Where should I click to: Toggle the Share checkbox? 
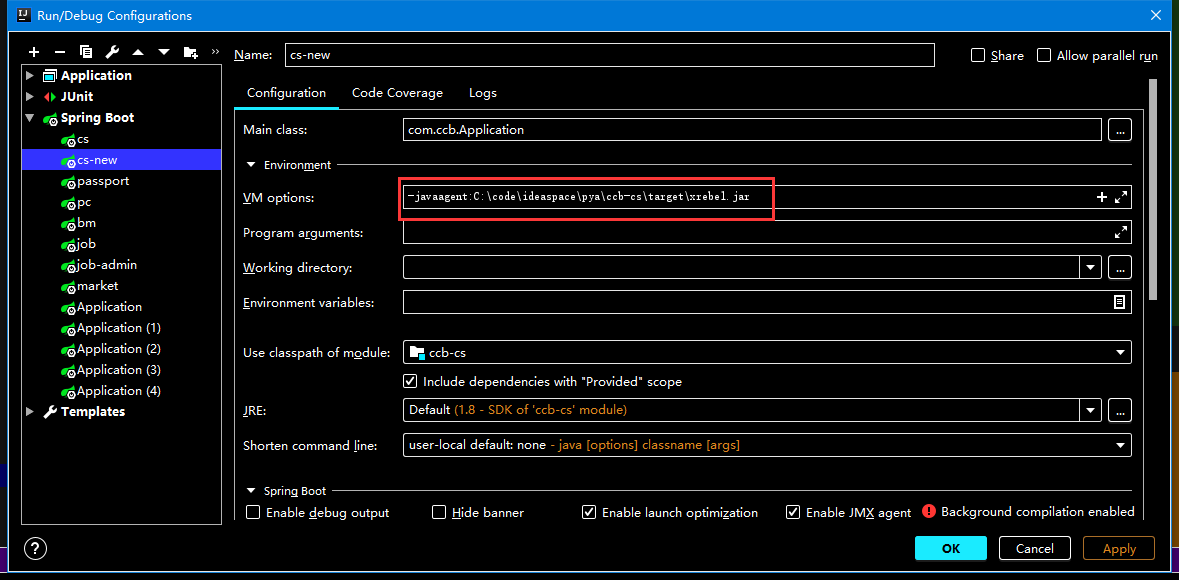978,55
